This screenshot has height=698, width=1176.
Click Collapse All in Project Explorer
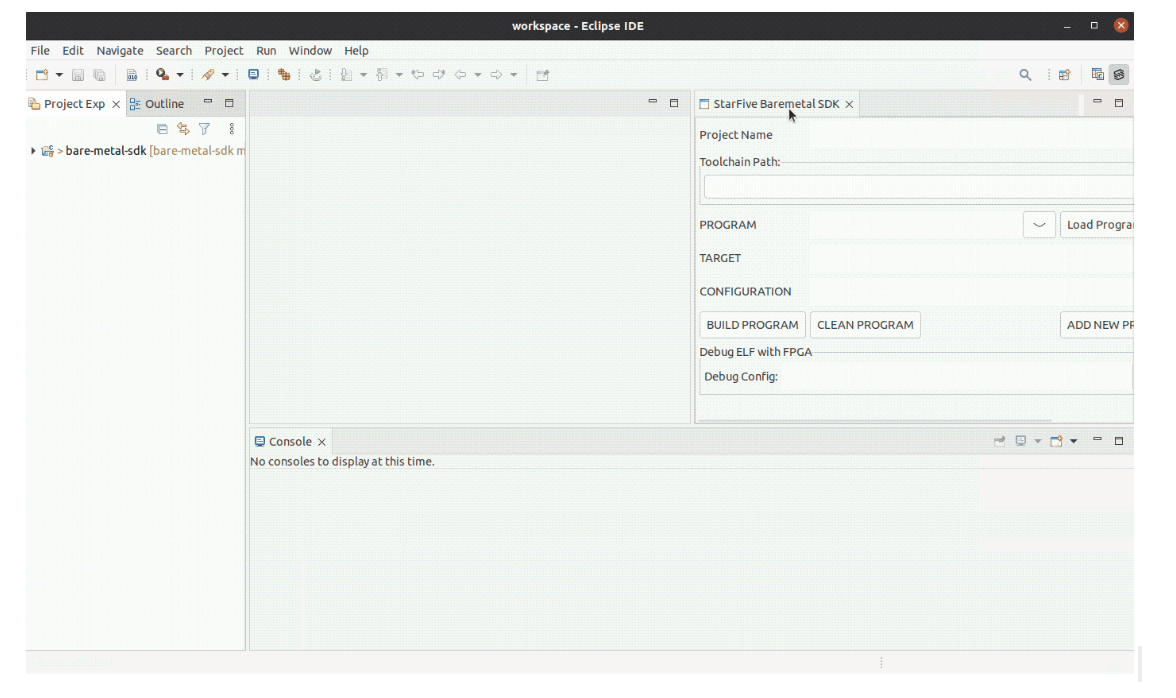tap(162, 129)
